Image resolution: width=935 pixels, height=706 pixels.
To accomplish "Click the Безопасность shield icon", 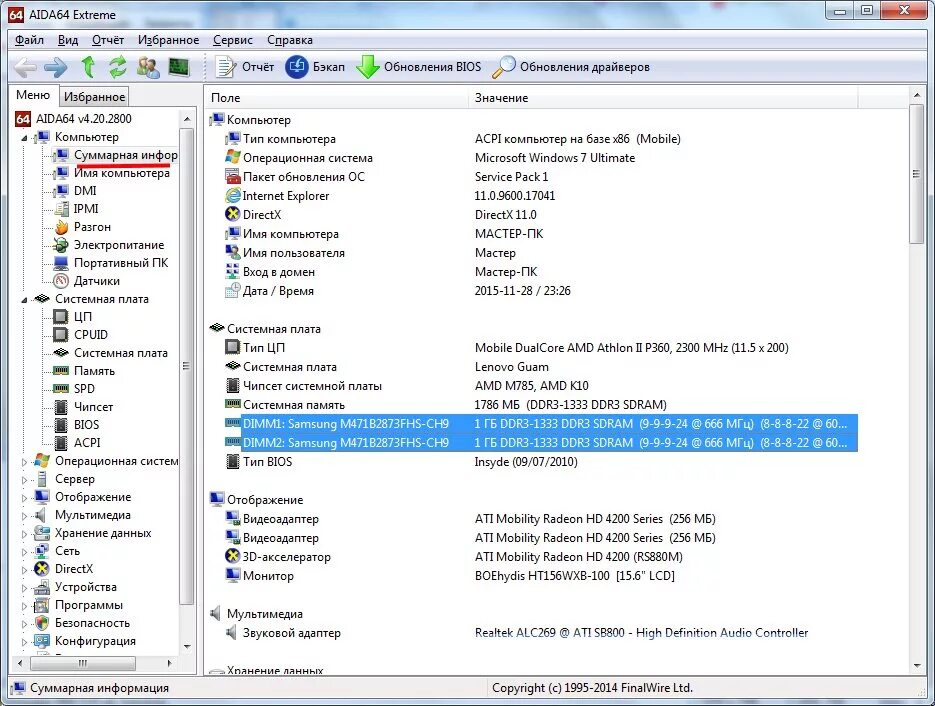I will (42, 623).
